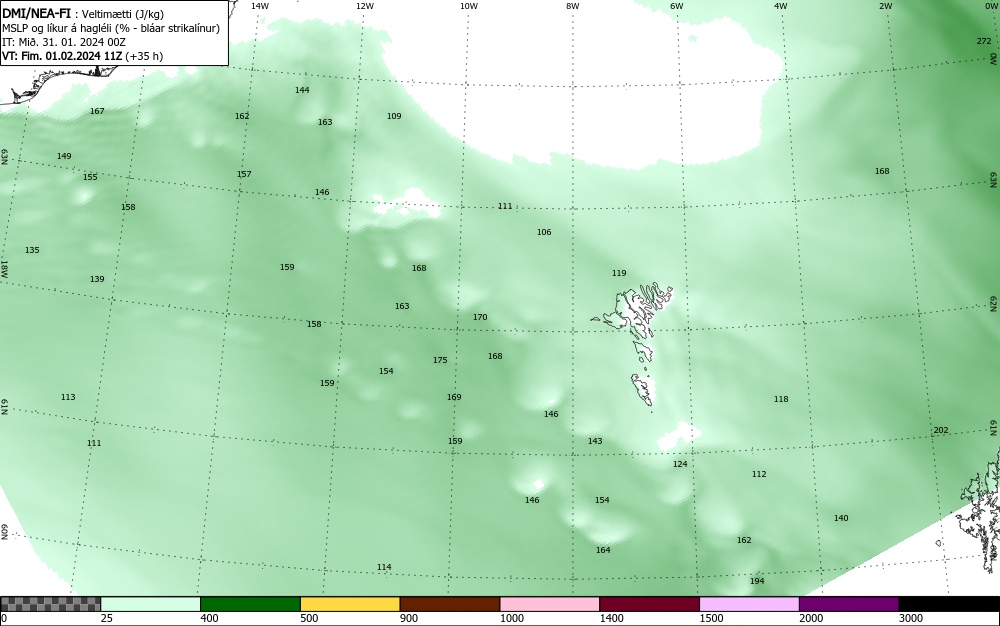Image resolution: width=1000 pixels, height=626 pixels.
Task: Click the 14W longitude label
Action: point(260,6)
